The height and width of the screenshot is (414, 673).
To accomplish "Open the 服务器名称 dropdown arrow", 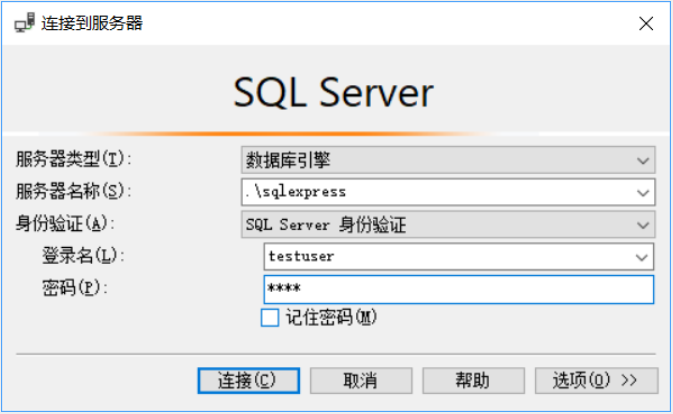I will (643, 193).
